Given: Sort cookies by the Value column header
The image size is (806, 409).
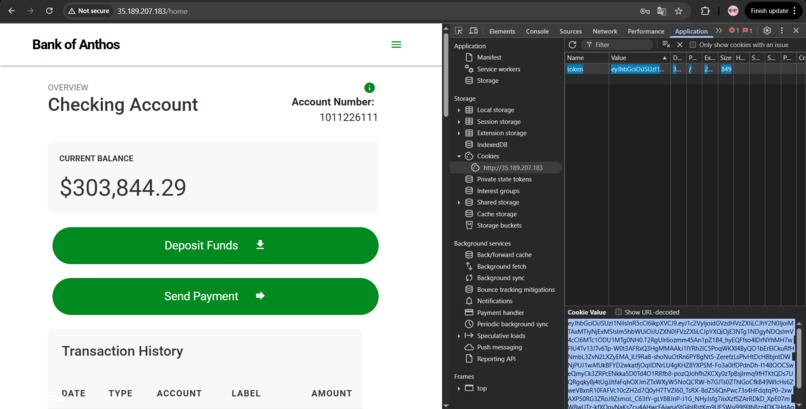Looking at the screenshot, I should [639, 58].
